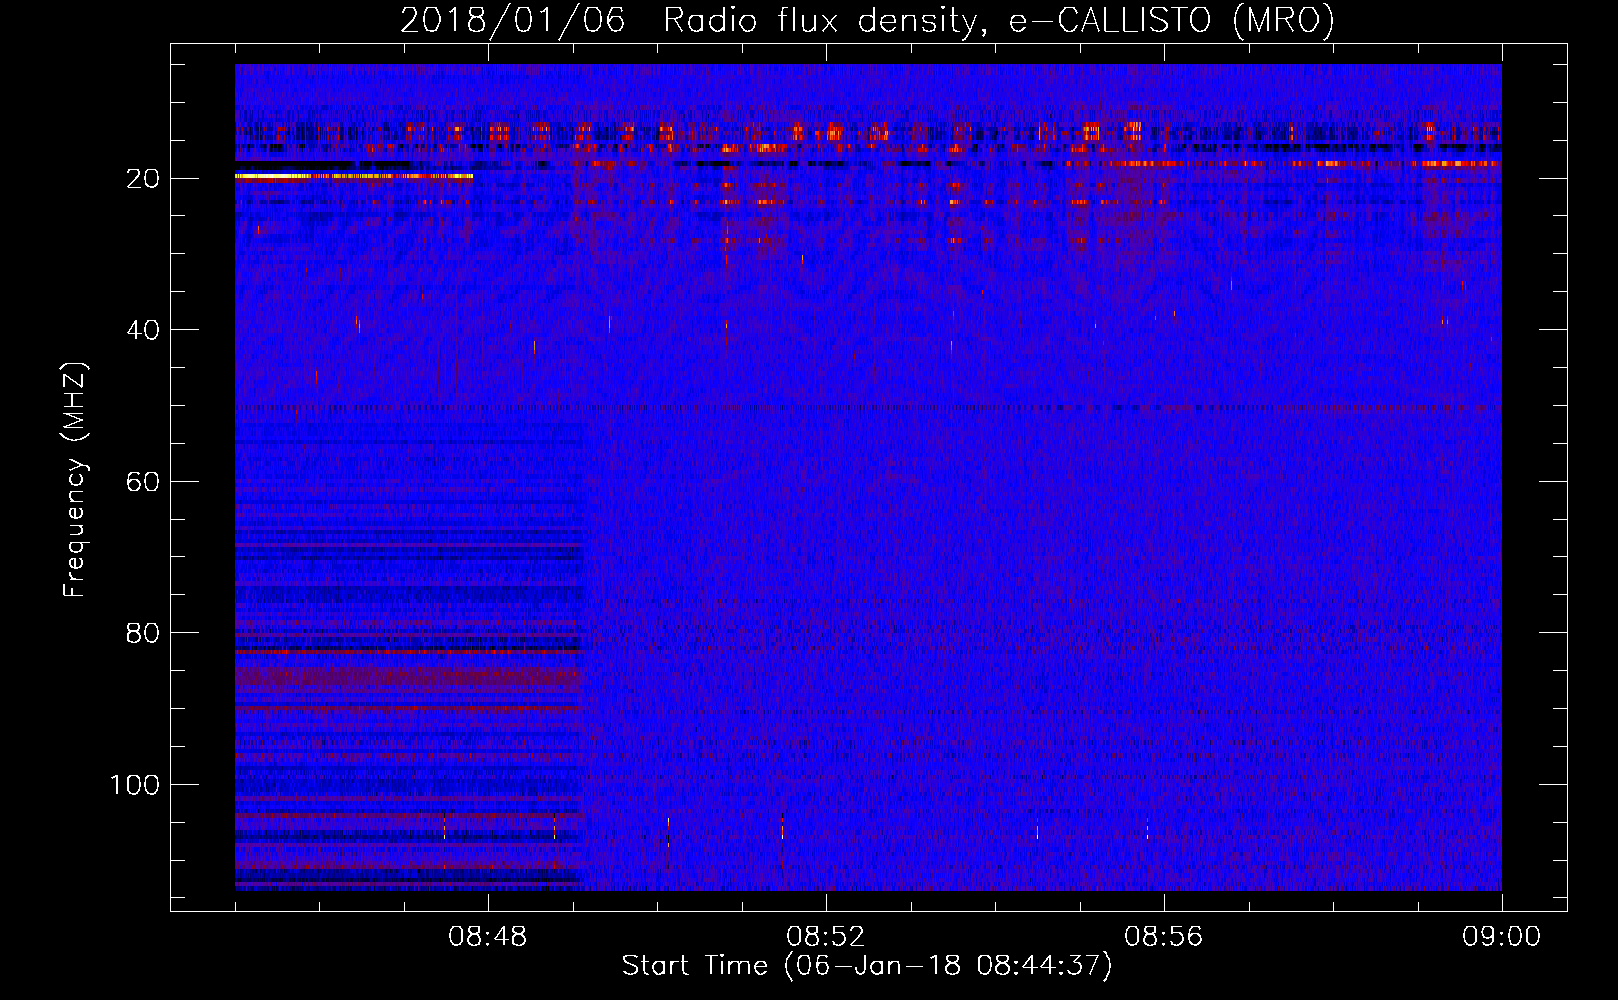Select the 08:56 time tick label
Image resolution: width=1618 pixels, height=1000 pixels.
click(x=1164, y=936)
